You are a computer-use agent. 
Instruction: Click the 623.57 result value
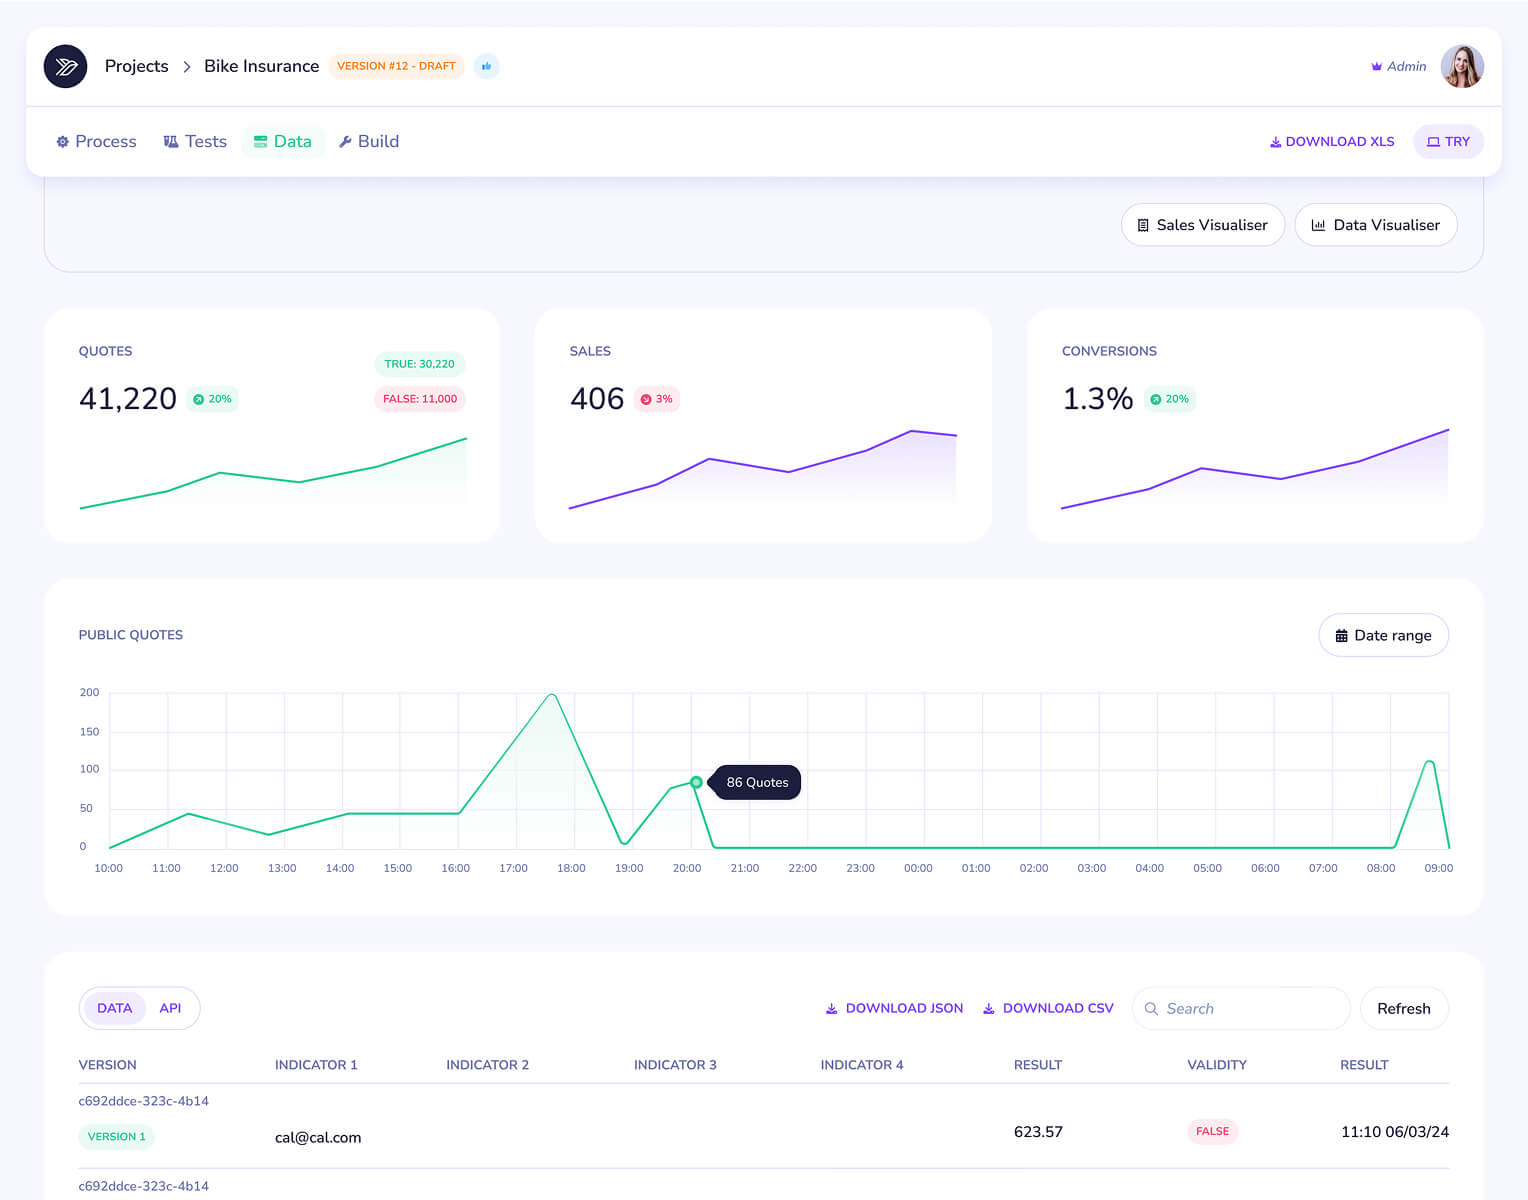click(1038, 1132)
